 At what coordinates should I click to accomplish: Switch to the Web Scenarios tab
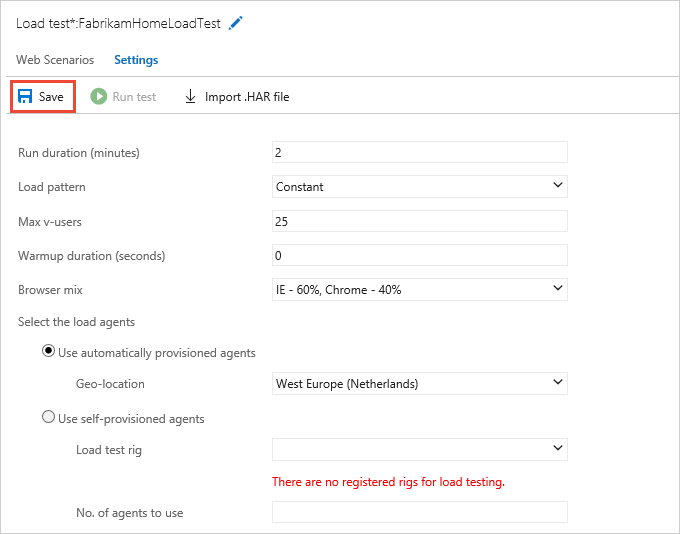pos(55,60)
